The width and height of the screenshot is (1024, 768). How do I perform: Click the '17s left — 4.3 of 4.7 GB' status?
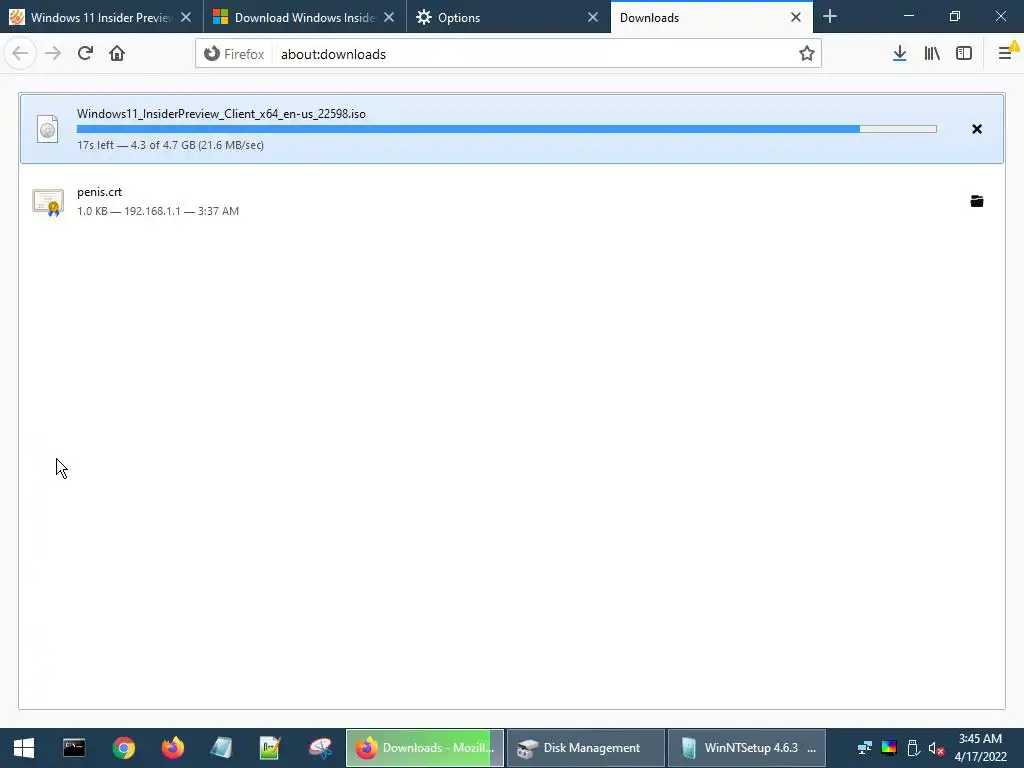tap(170, 145)
